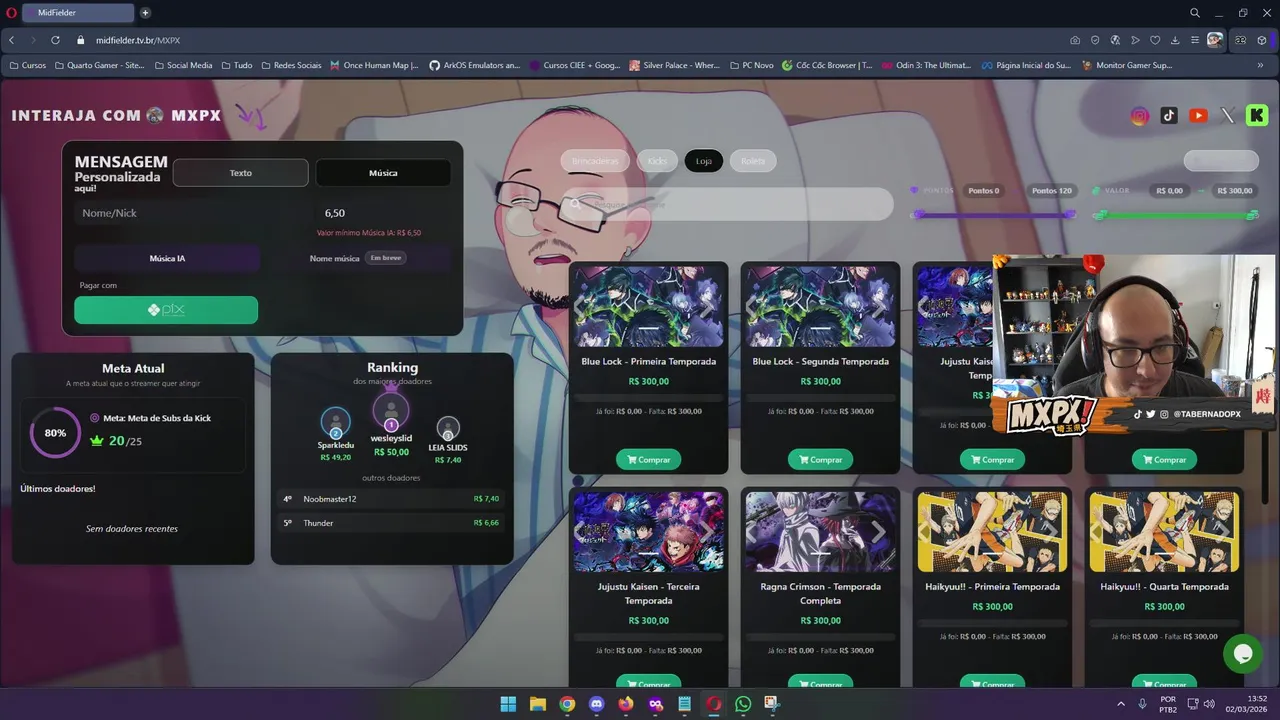Open the green chat support bubble

tap(1243, 654)
